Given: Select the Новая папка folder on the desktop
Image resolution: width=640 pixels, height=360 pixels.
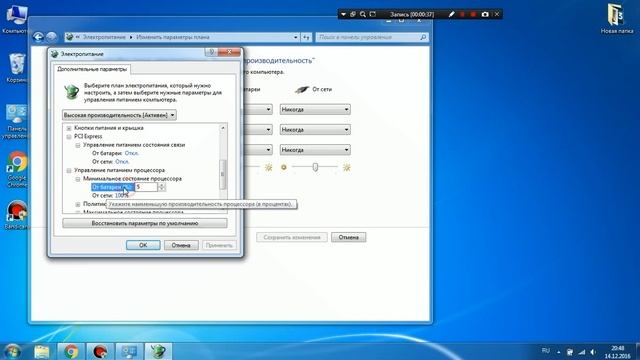Looking at the screenshot, I should pyautogui.click(x=617, y=18).
